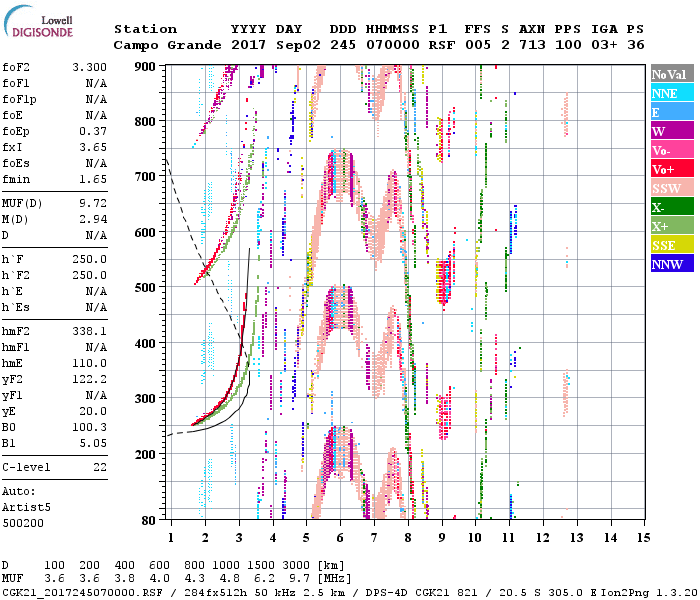Click the M(D) value 2.94

pos(93,219)
